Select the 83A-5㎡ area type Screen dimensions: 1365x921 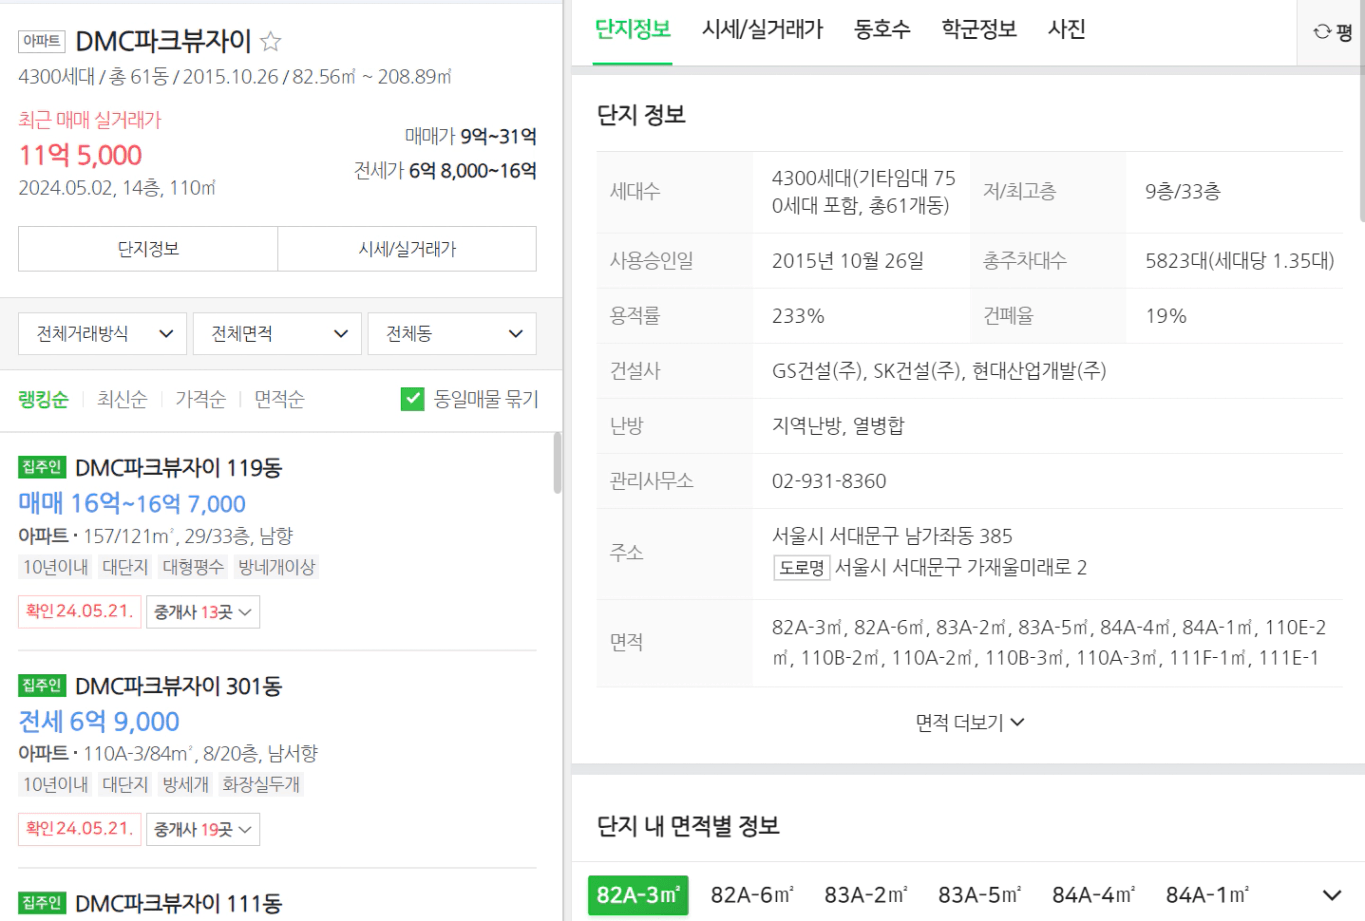click(979, 895)
